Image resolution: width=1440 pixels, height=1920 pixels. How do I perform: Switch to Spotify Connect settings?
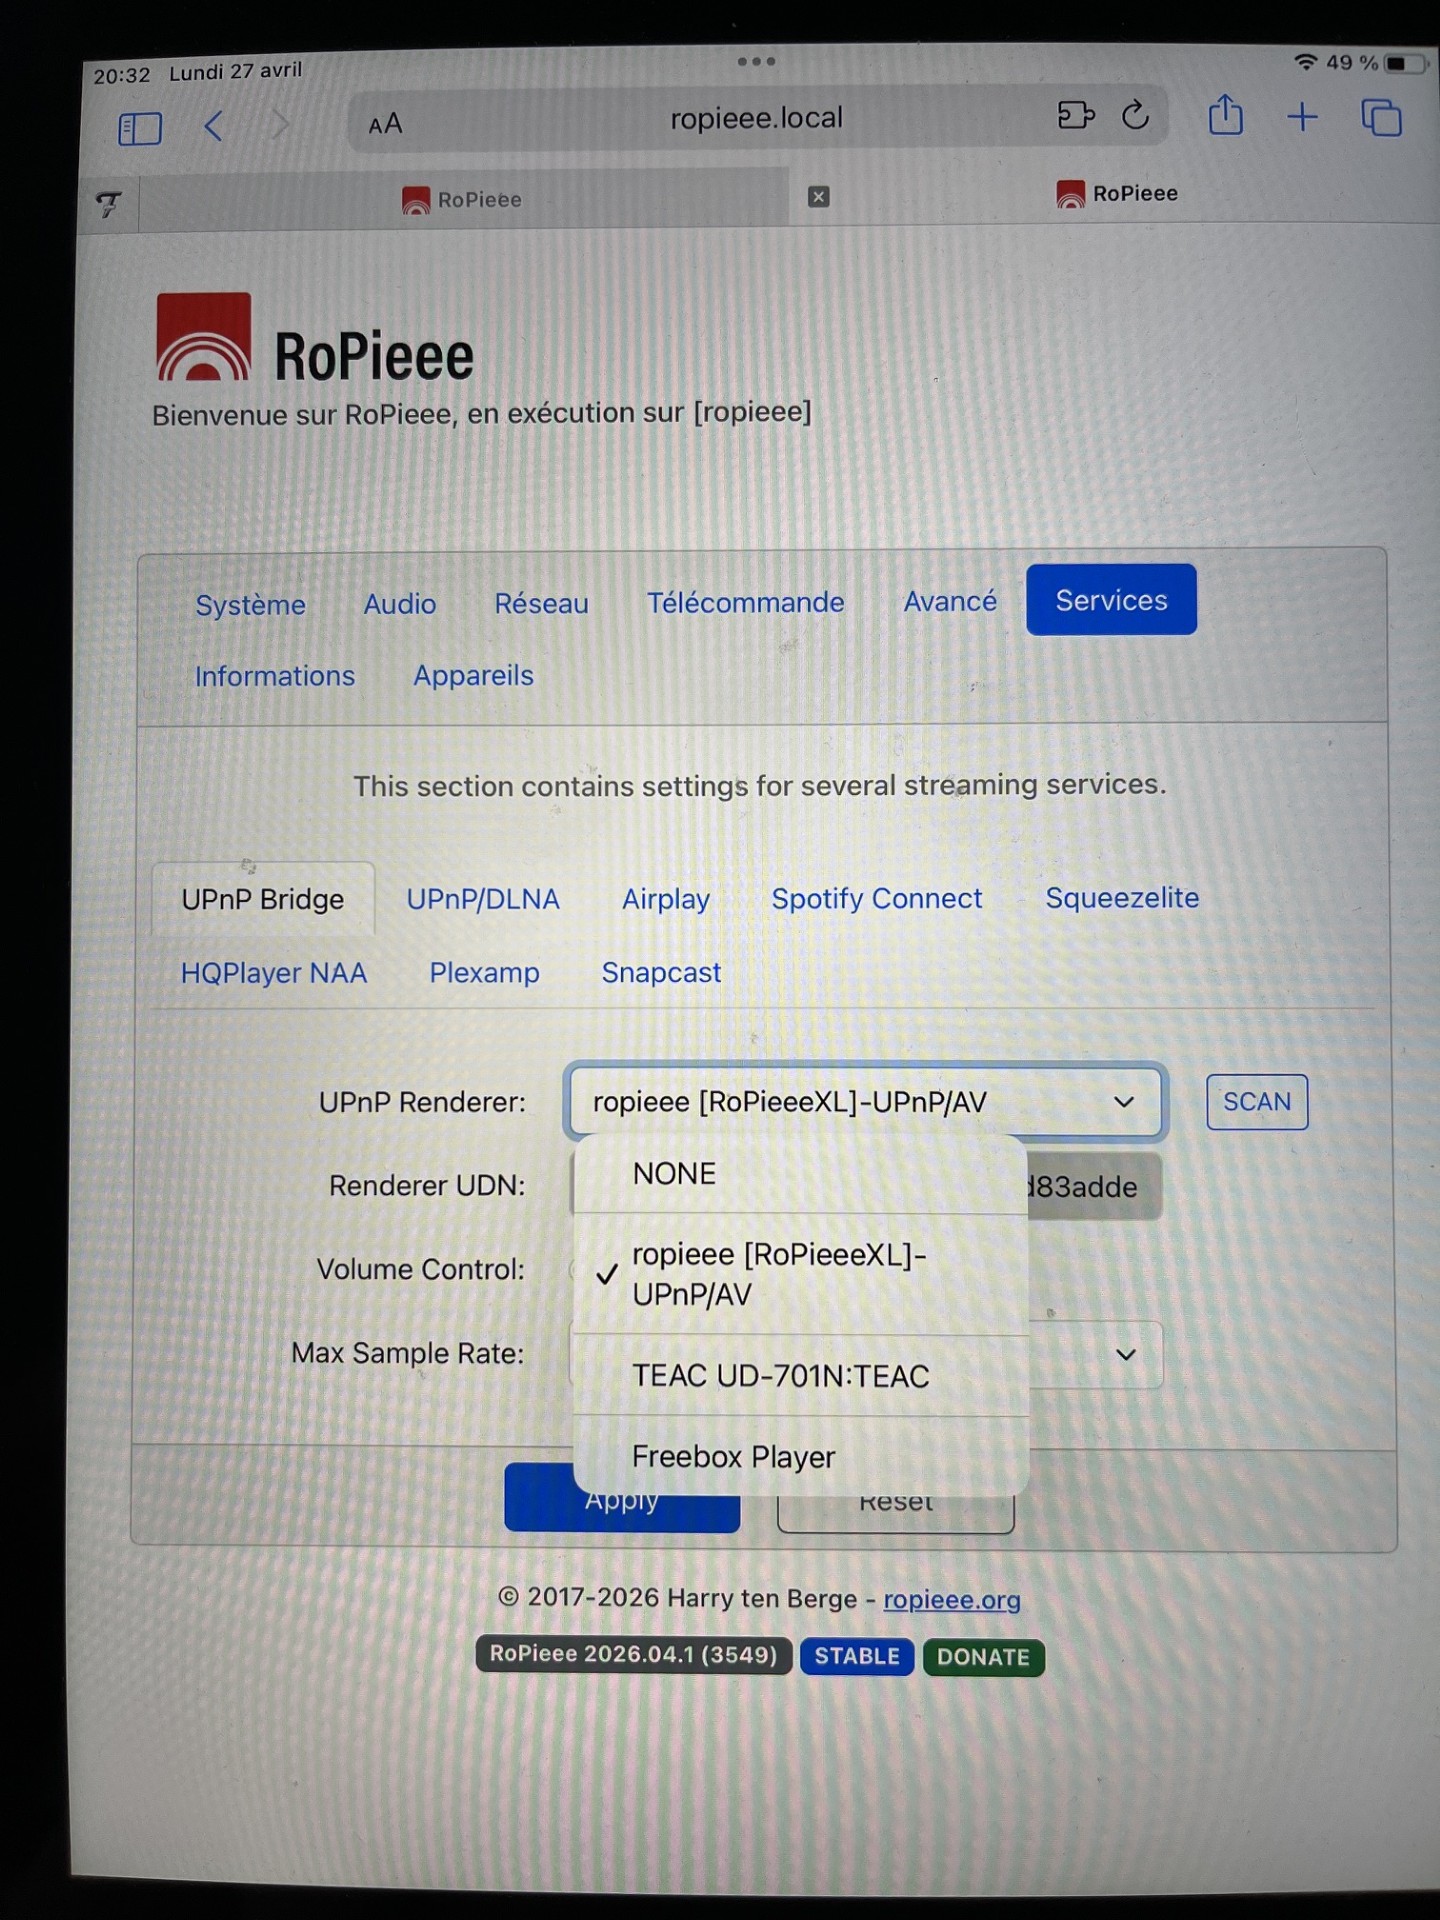[x=877, y=898]
